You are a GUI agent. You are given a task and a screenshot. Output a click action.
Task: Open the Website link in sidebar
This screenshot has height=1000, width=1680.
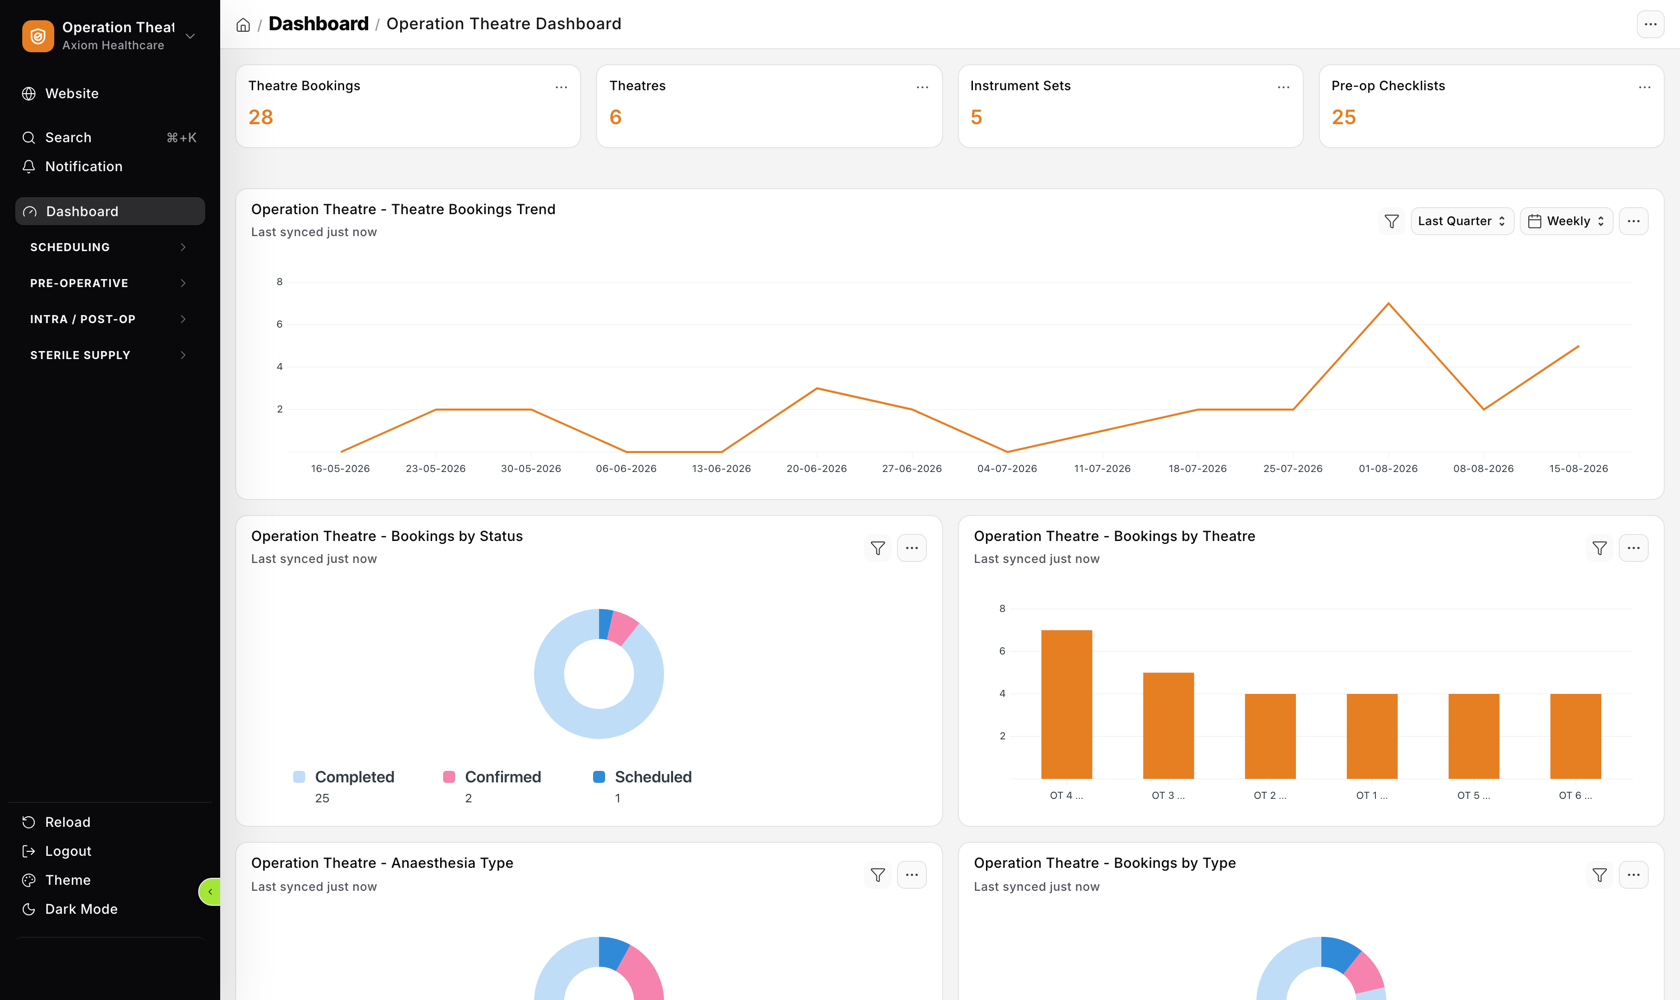click(110, 93)
